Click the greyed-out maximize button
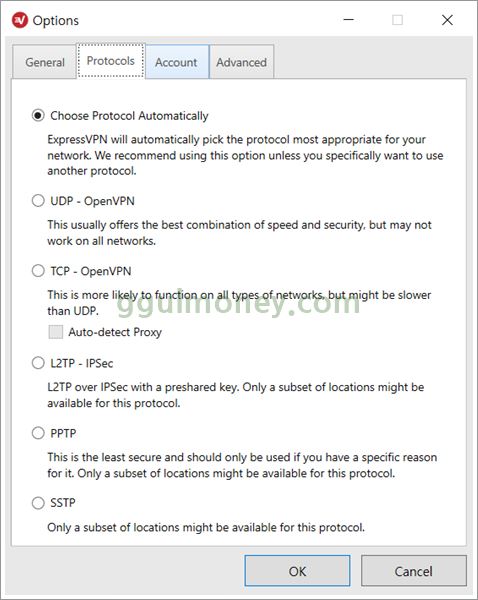478x600 pixels. pos(398,20)
